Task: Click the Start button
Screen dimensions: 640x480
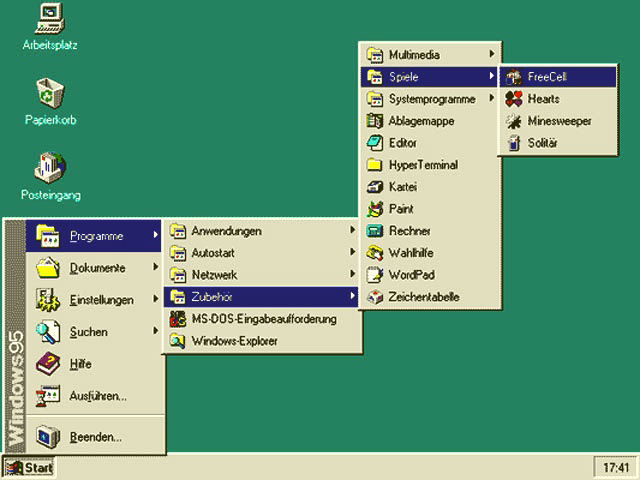Action: pos(28,467)
